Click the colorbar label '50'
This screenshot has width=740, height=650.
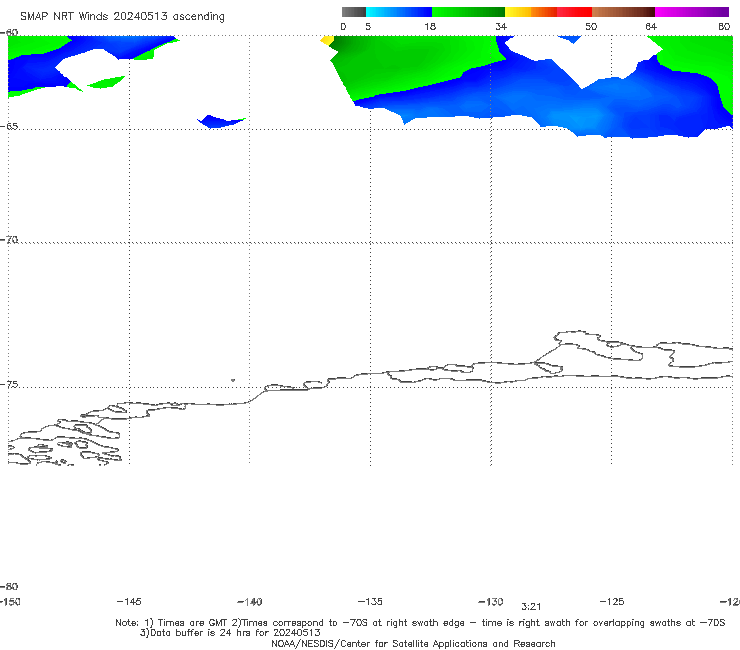pyautogui.click(x=591, y=27)
